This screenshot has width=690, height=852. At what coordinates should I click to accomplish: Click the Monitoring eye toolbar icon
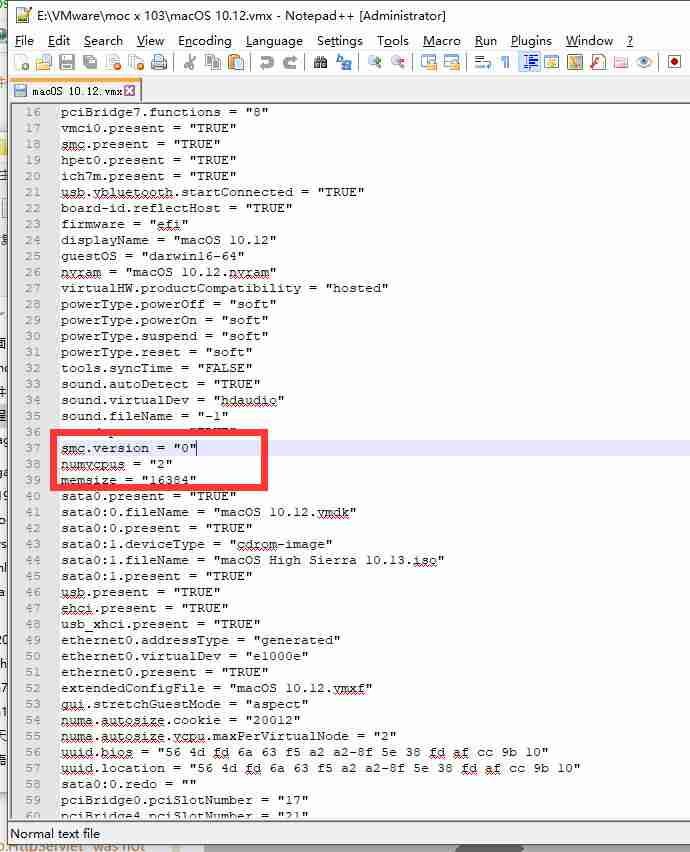tap(644, 62)
